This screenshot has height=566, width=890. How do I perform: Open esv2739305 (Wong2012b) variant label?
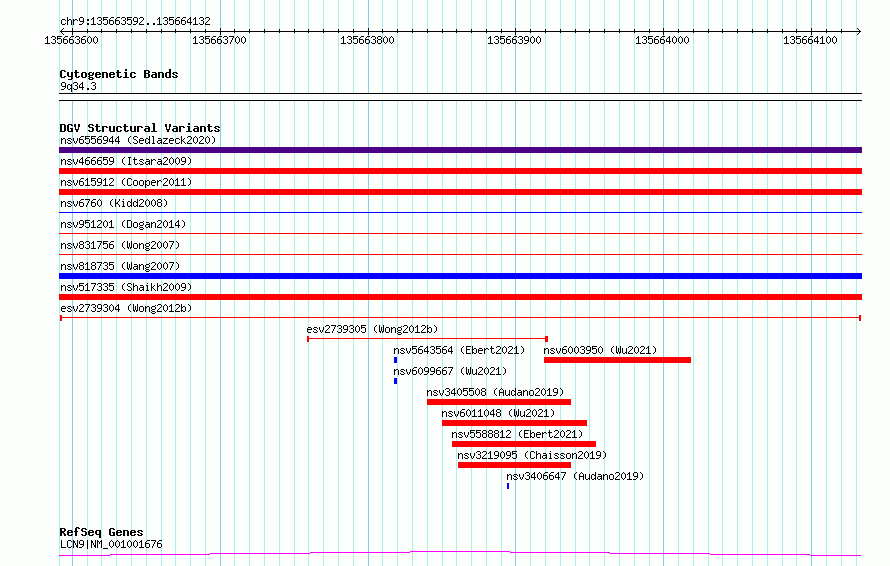372,329
